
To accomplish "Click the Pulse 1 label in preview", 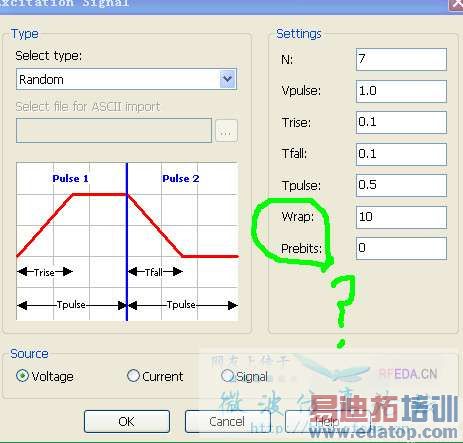I will [x=71, y=178].
